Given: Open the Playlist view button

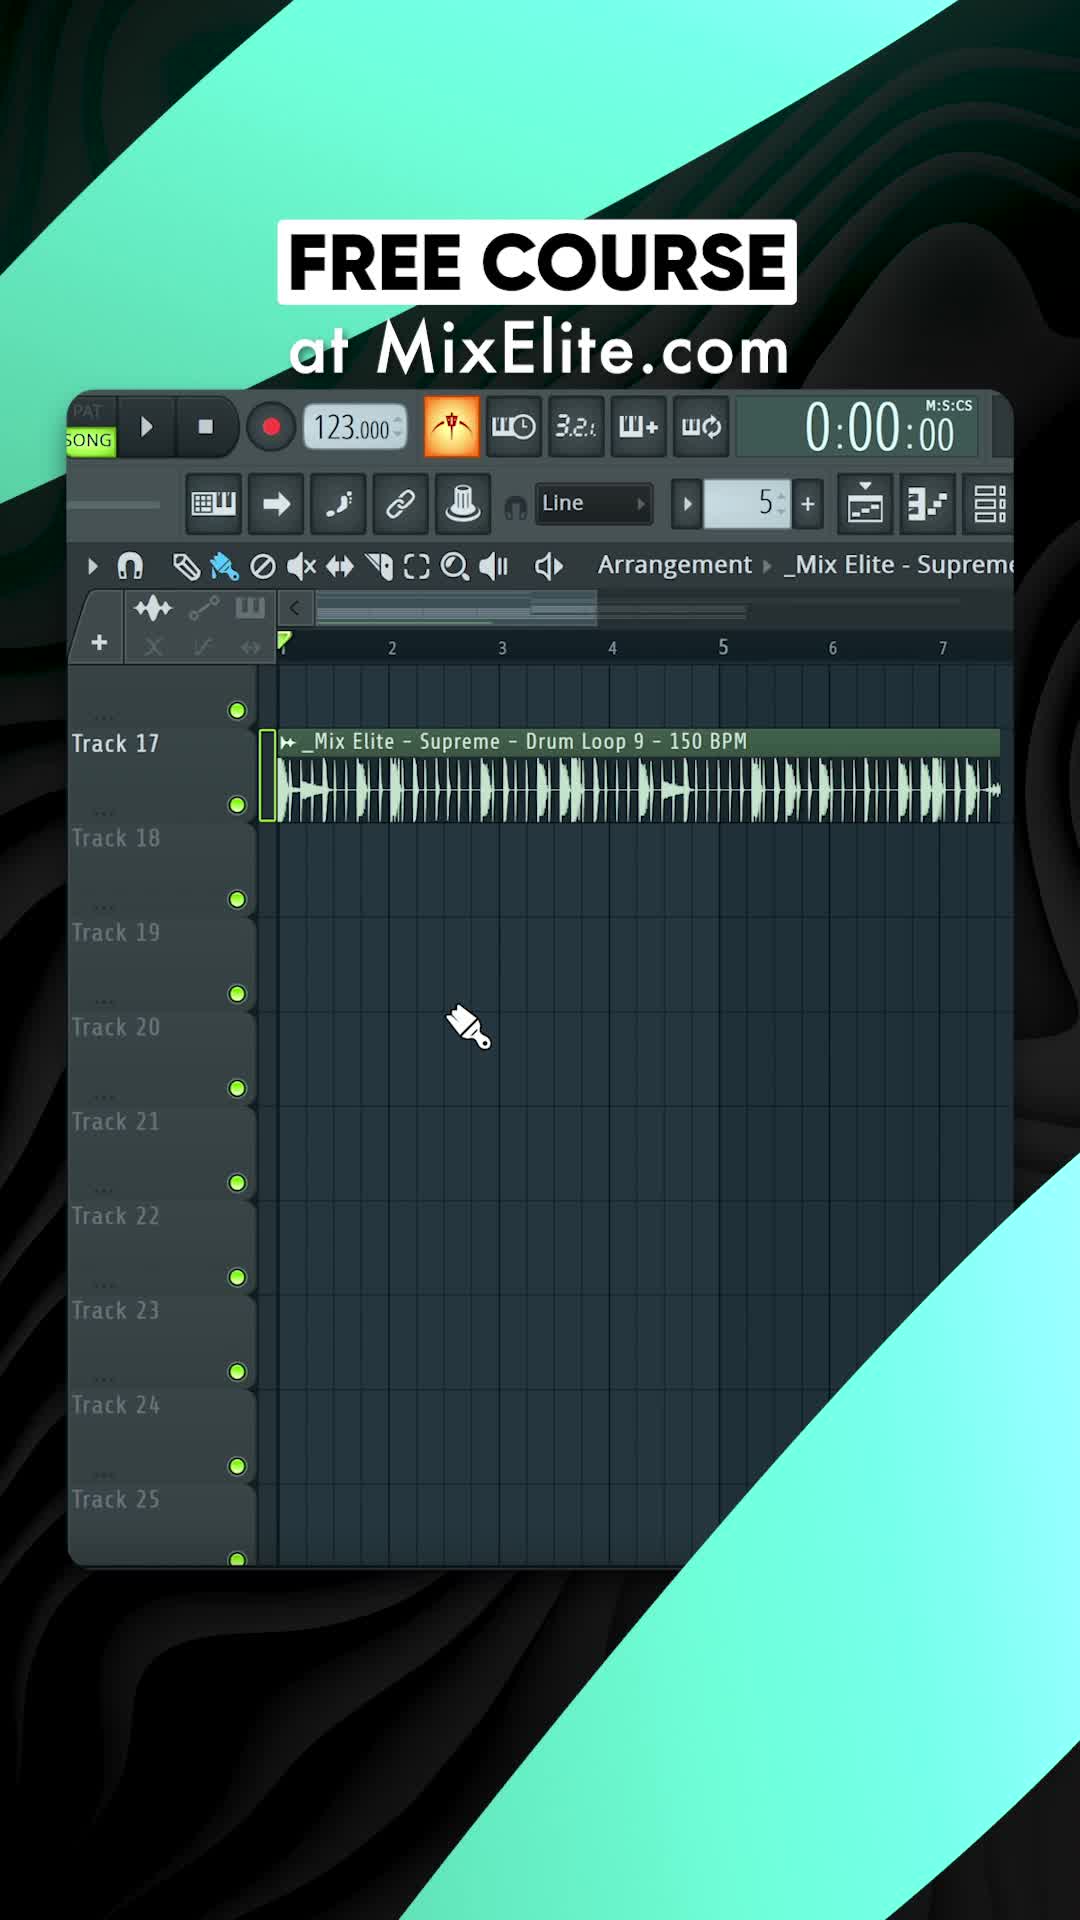Looking at the screenshot, I should pos(865,503).
